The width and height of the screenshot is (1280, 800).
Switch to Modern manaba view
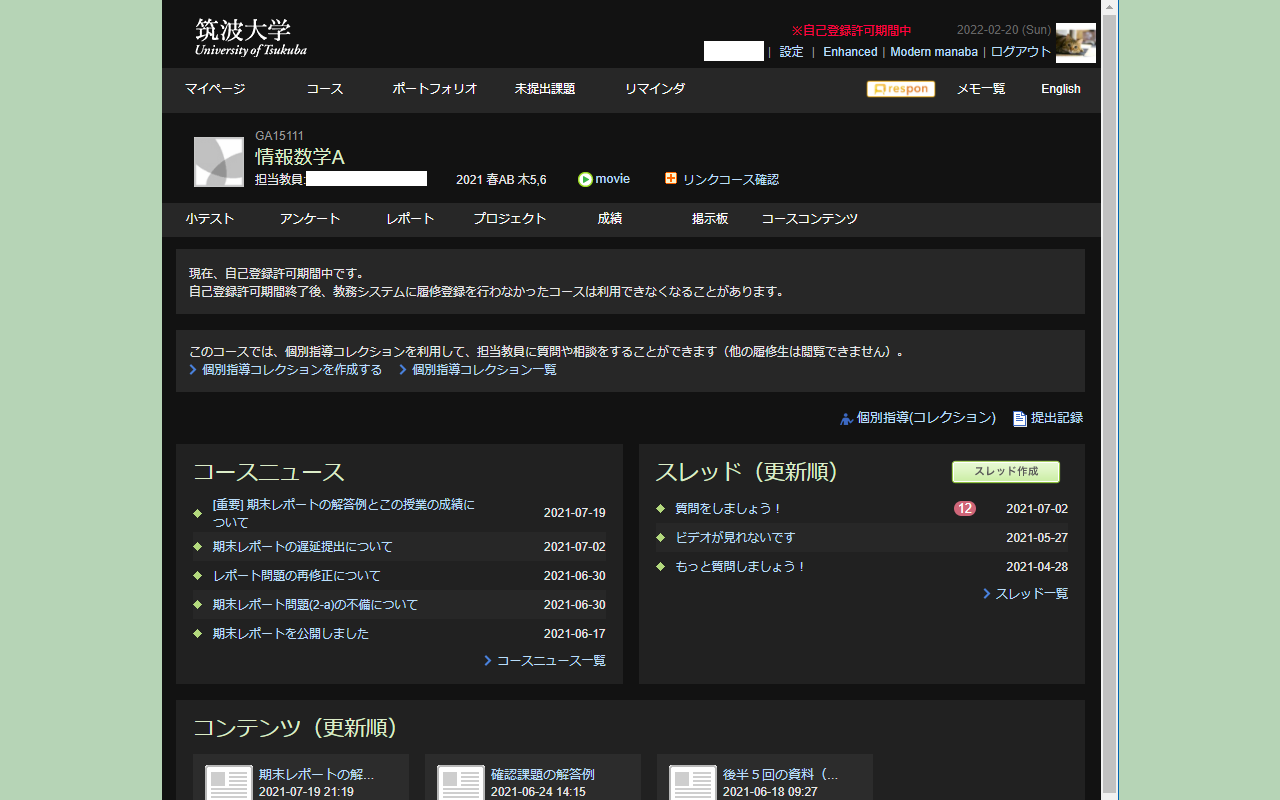[933, 51]
